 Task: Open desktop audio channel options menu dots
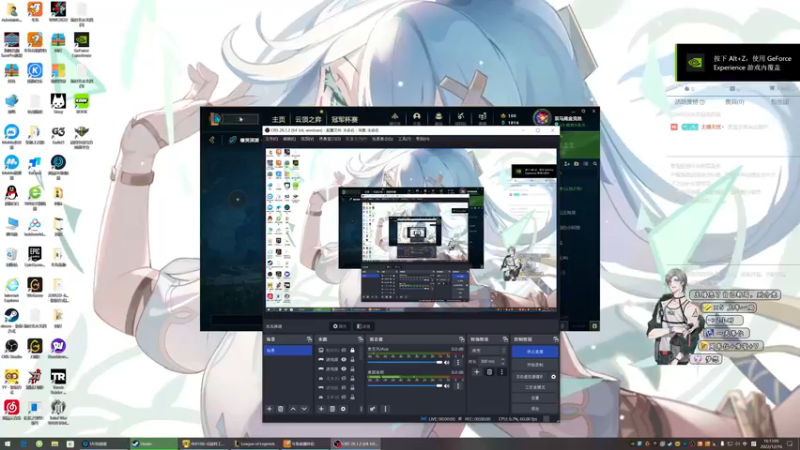click(458, 386)
